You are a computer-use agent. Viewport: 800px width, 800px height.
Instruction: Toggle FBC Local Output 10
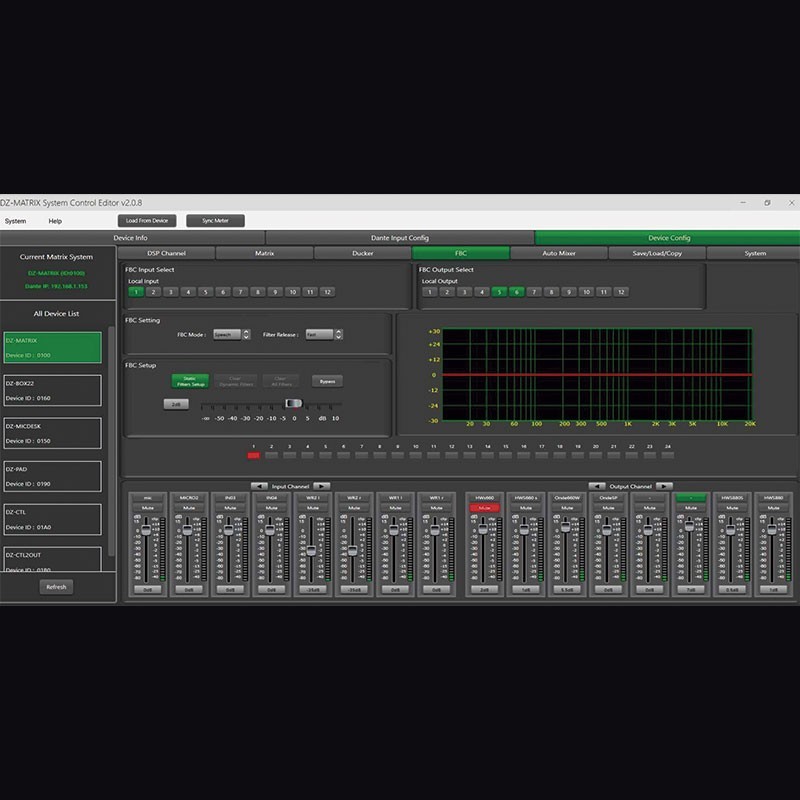pos(586,292)
